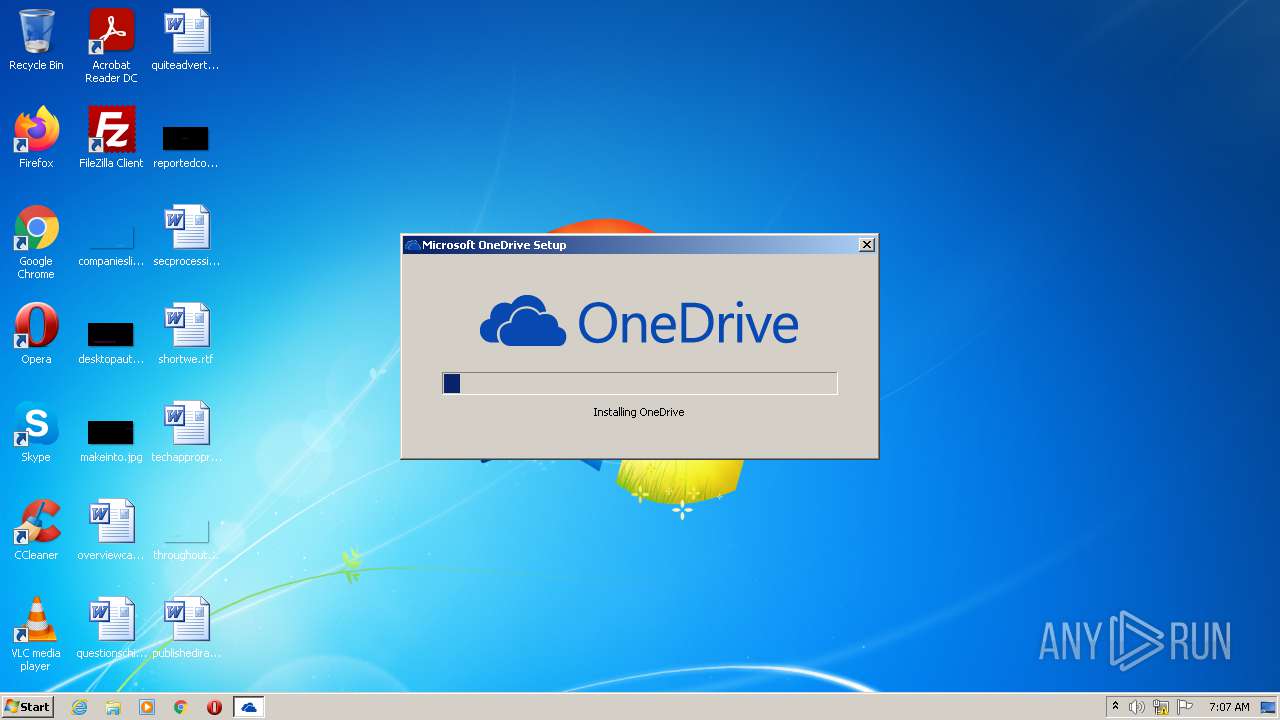Open the network tray icon
Image resolution: width=1280 pixels, height=720 pixels.
pyautogui.click(x=1161, y=707)
